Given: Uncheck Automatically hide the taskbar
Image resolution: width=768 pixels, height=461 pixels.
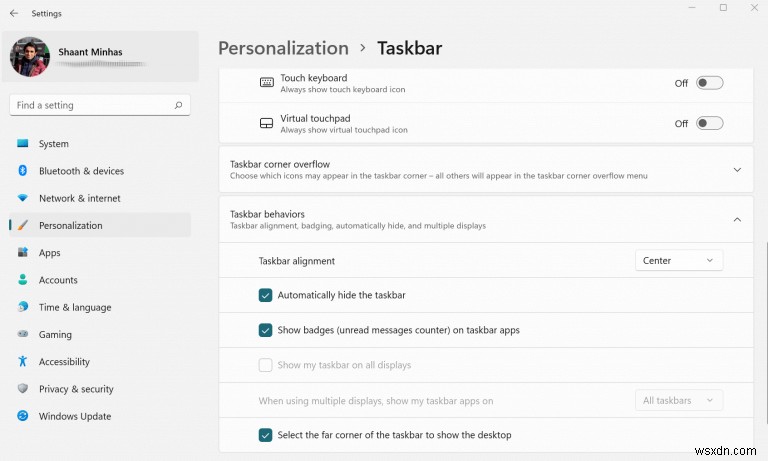Looking at the screenshot, I should click(265, 295).
